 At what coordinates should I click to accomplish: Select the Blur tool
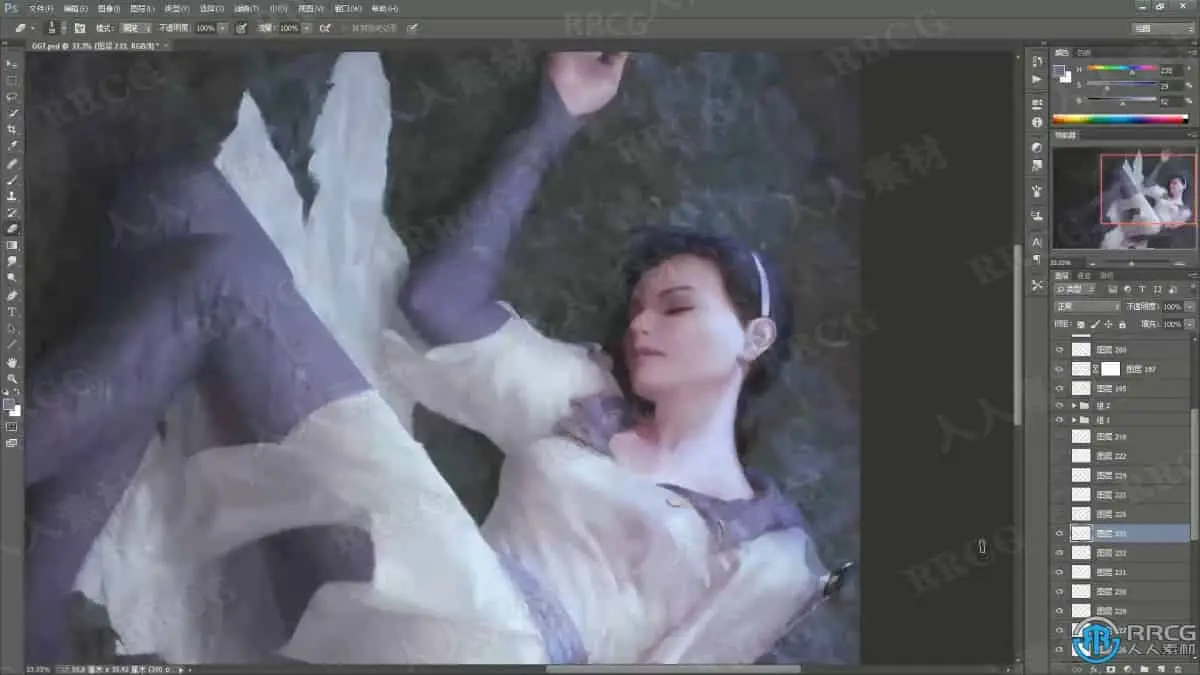click(x=12, y=262)
